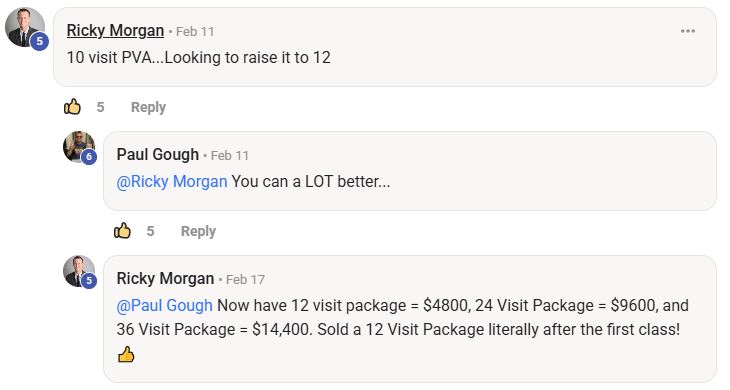This screenshot has height=390, width=730.
Task: Follow the @Ricky Morgan mention link
Action: pos(172,182)
